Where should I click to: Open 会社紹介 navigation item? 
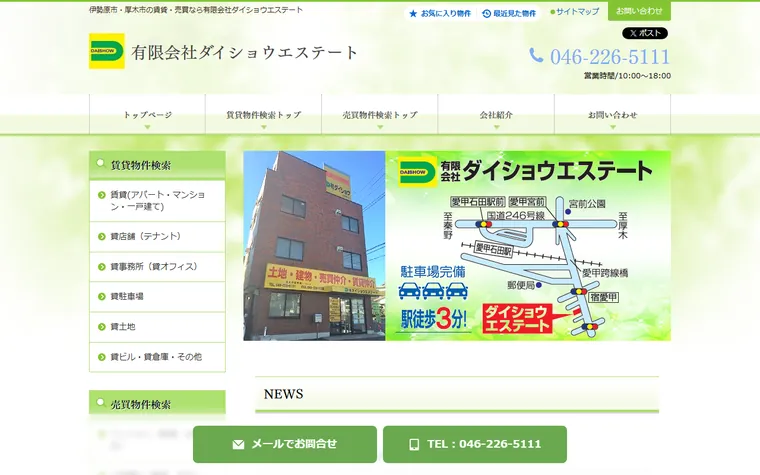(x=496, y=115)
